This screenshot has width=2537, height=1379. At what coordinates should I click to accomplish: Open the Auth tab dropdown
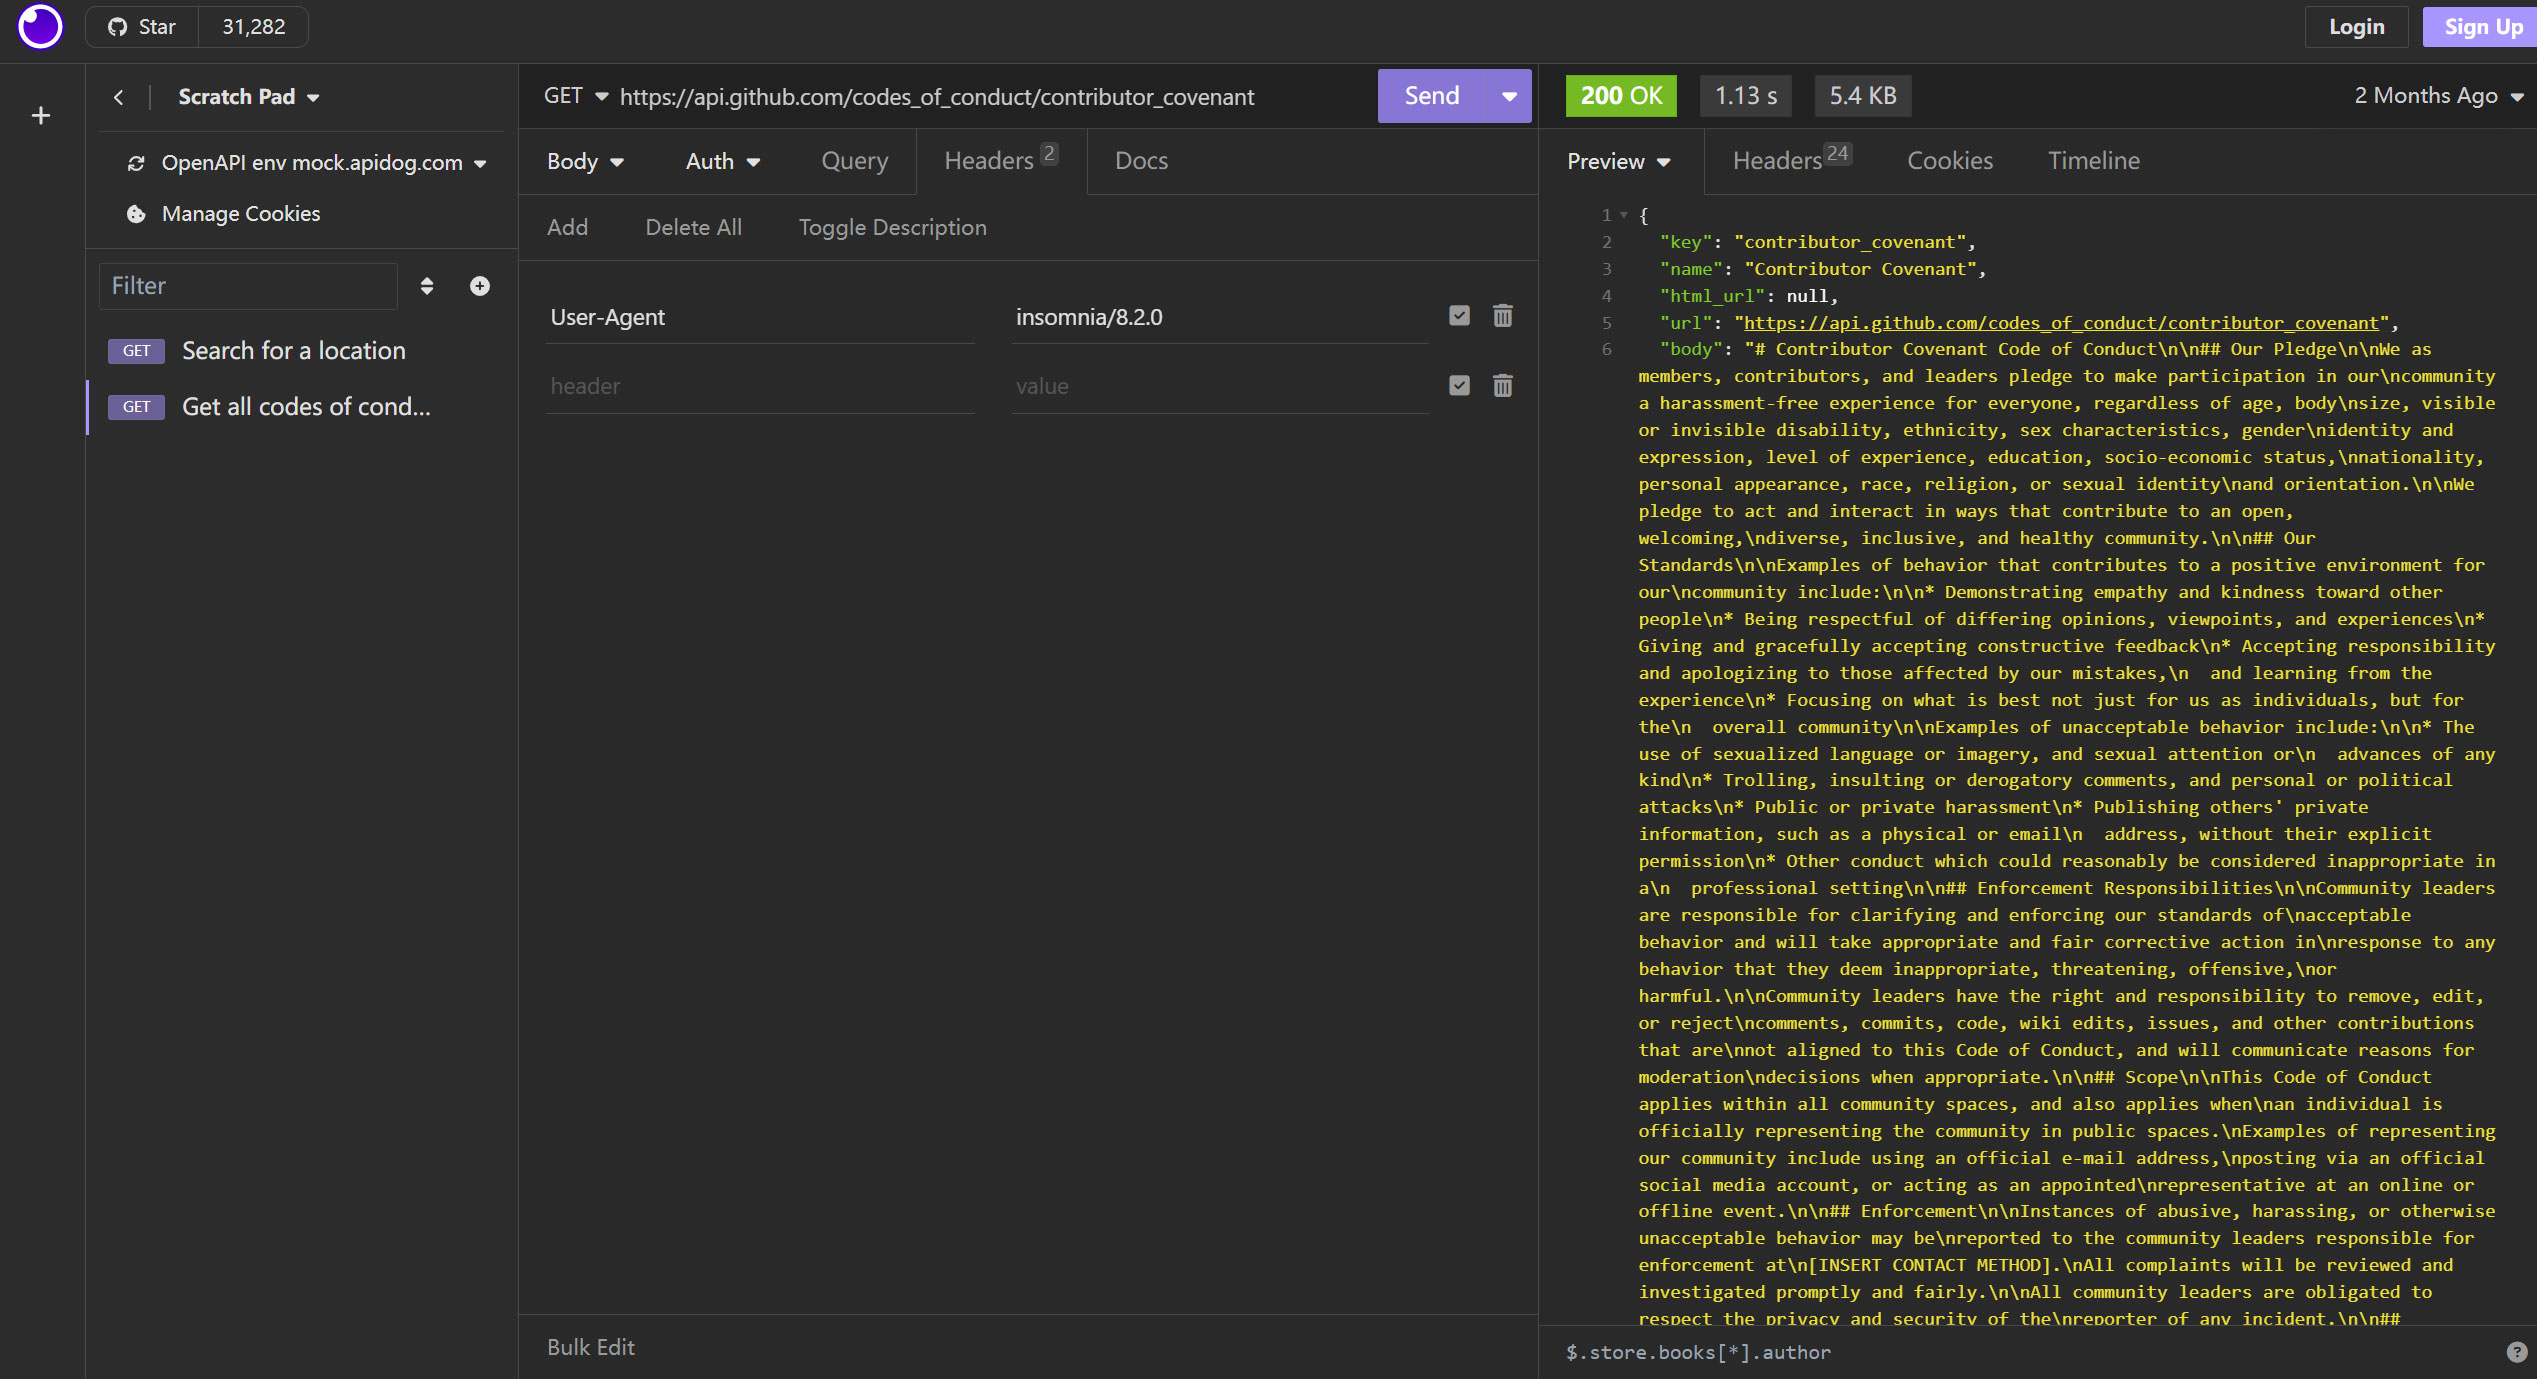723,161
